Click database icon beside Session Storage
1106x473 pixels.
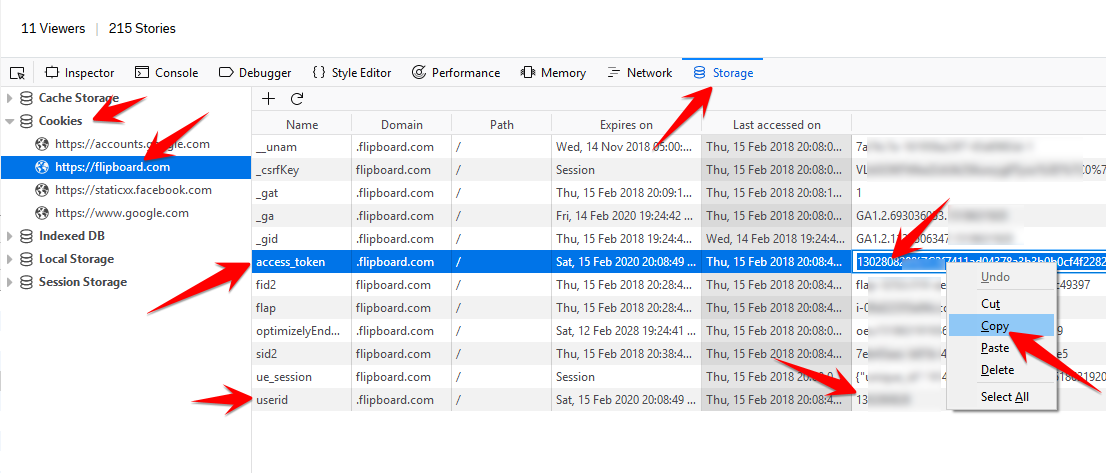[x=26, y=282]
